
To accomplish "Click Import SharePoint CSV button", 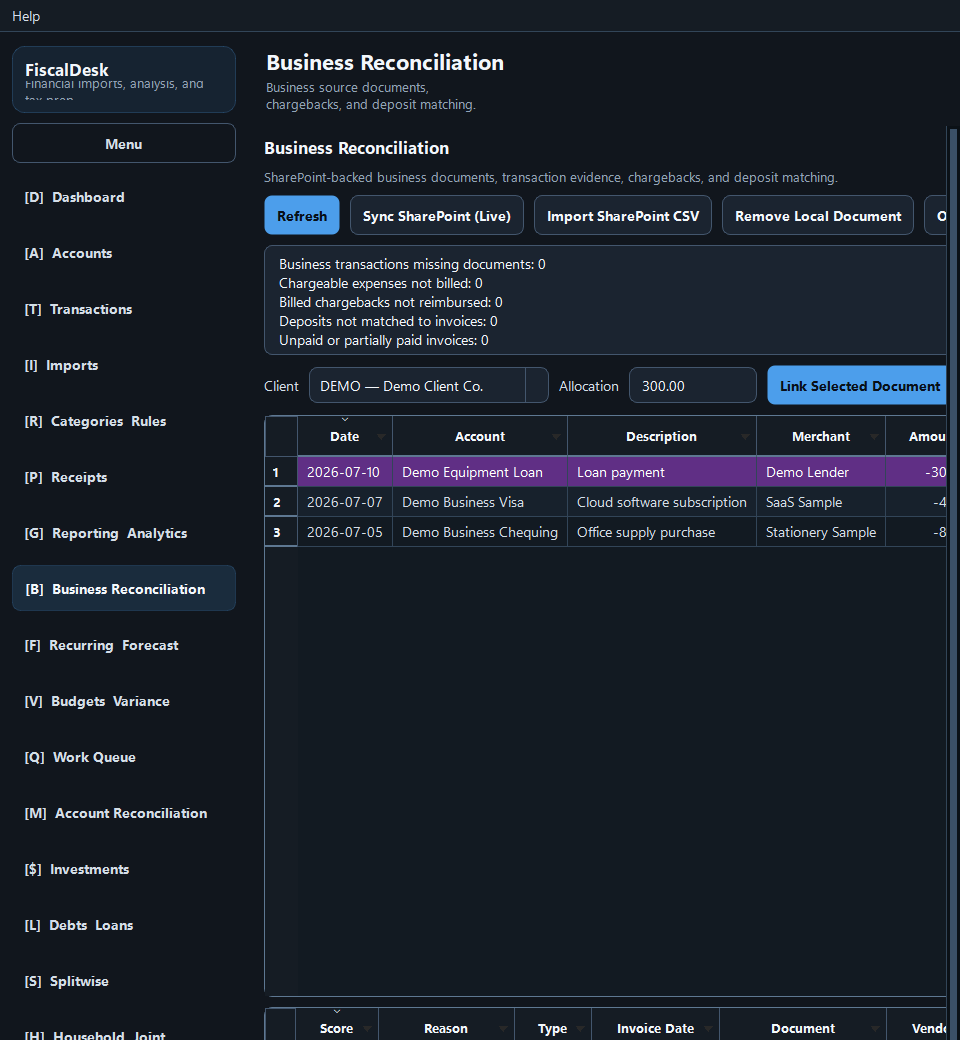I will (623, 216).
